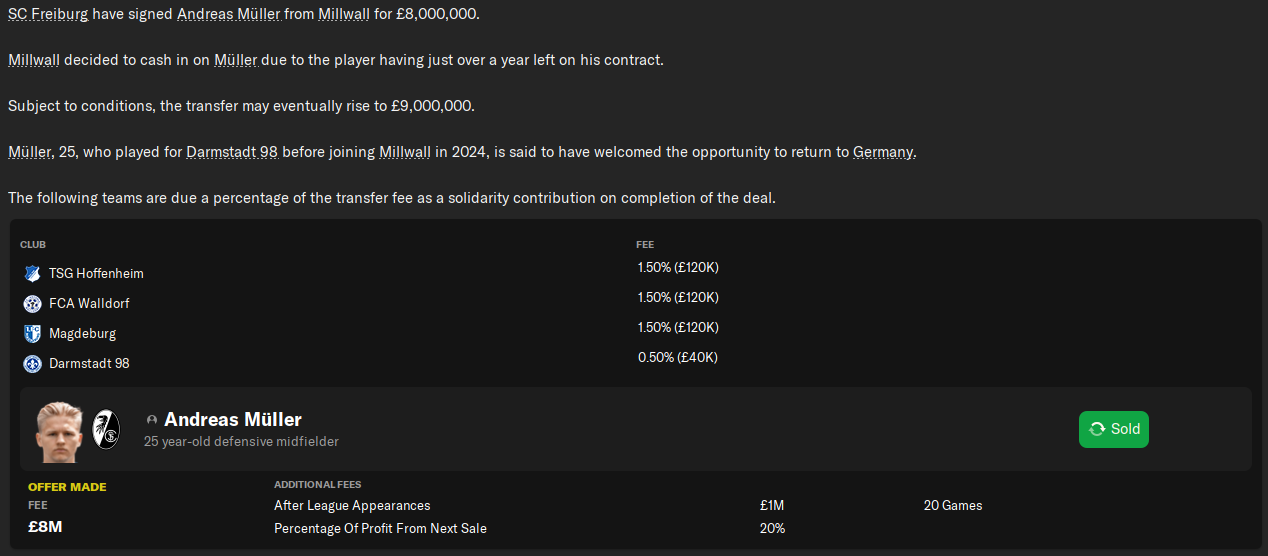Click the small person icon before Andreas Müller heading

click(151, 420)
